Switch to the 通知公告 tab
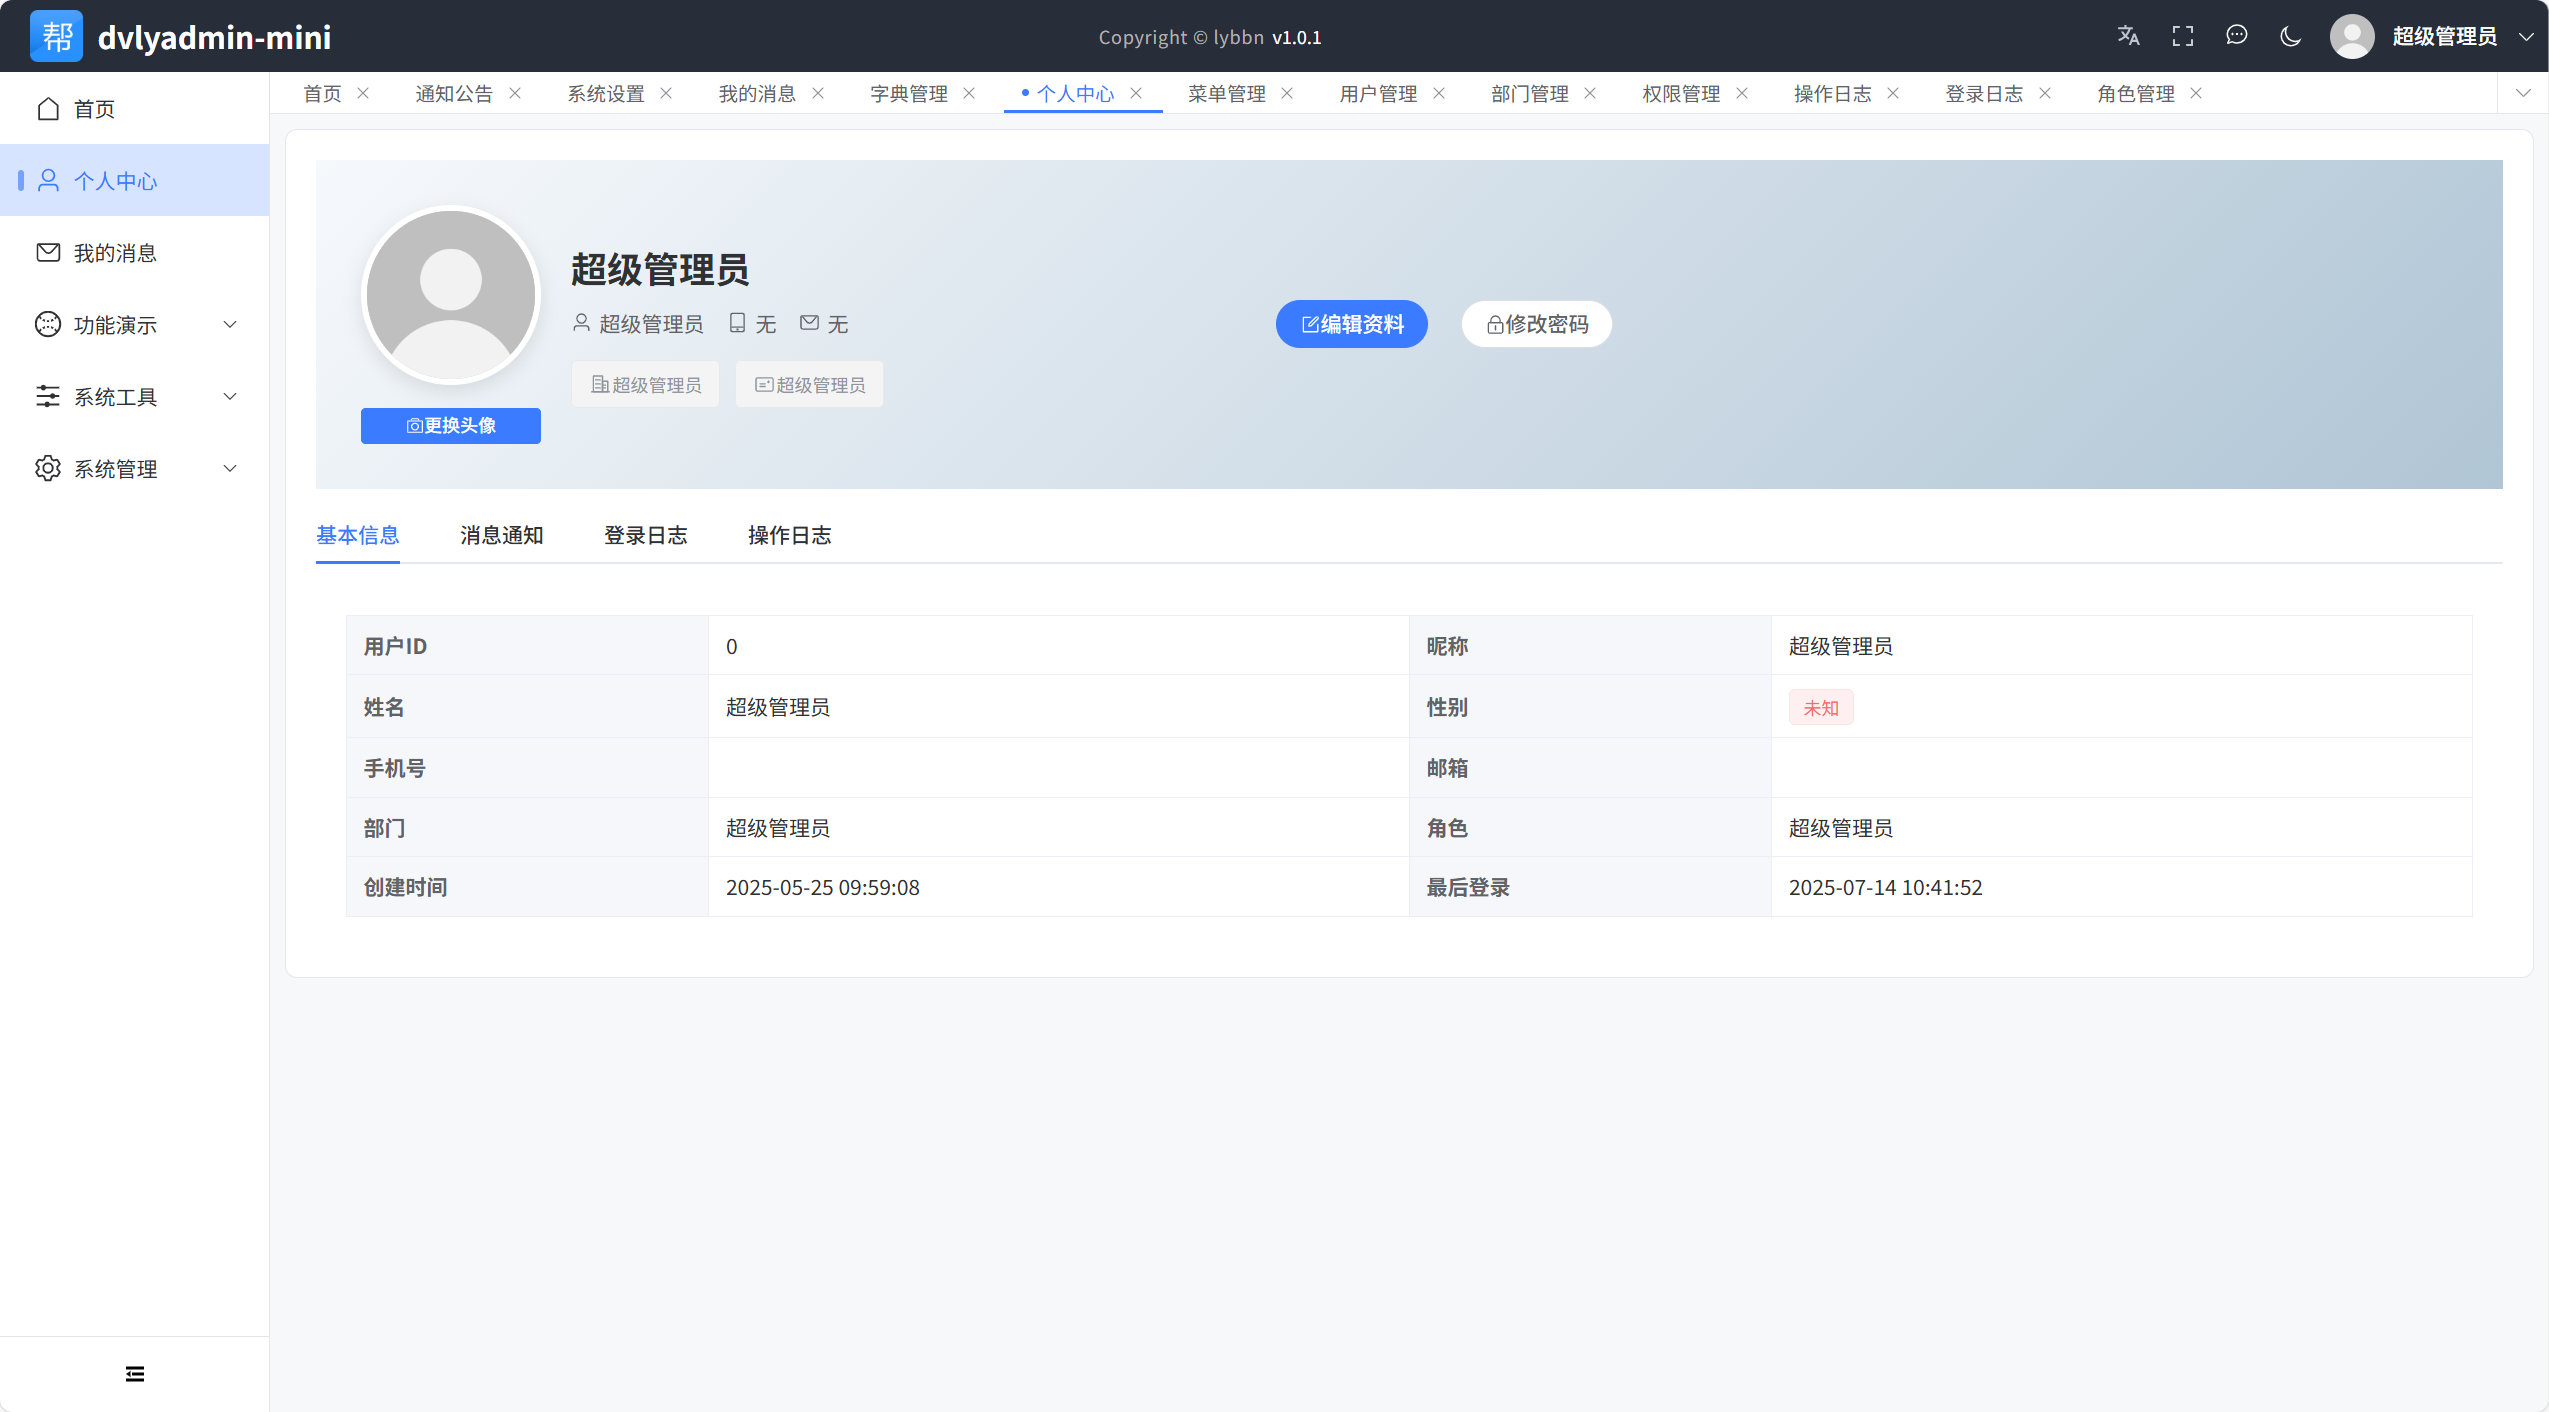This screenshot has height=1412, width=2549. [454, 93]
